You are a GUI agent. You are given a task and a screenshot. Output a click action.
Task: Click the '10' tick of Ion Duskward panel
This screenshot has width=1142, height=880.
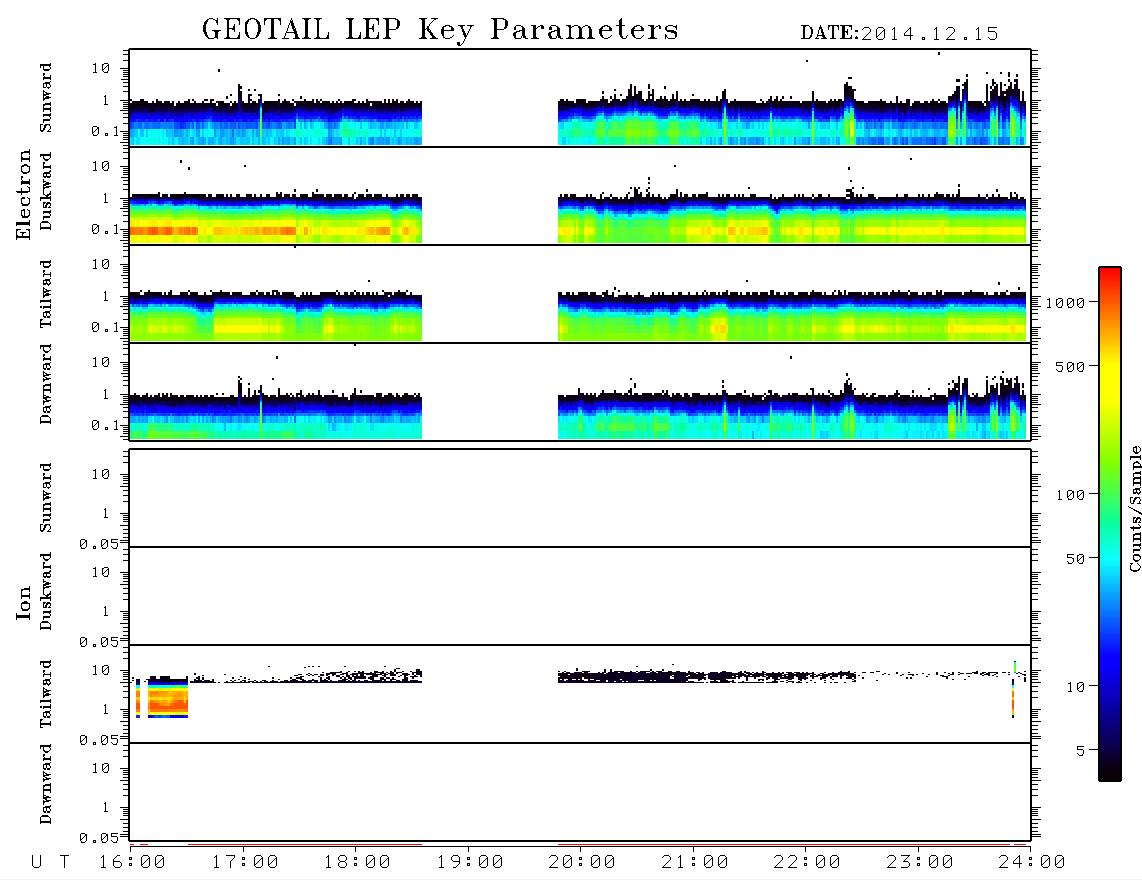coord(101,572)
